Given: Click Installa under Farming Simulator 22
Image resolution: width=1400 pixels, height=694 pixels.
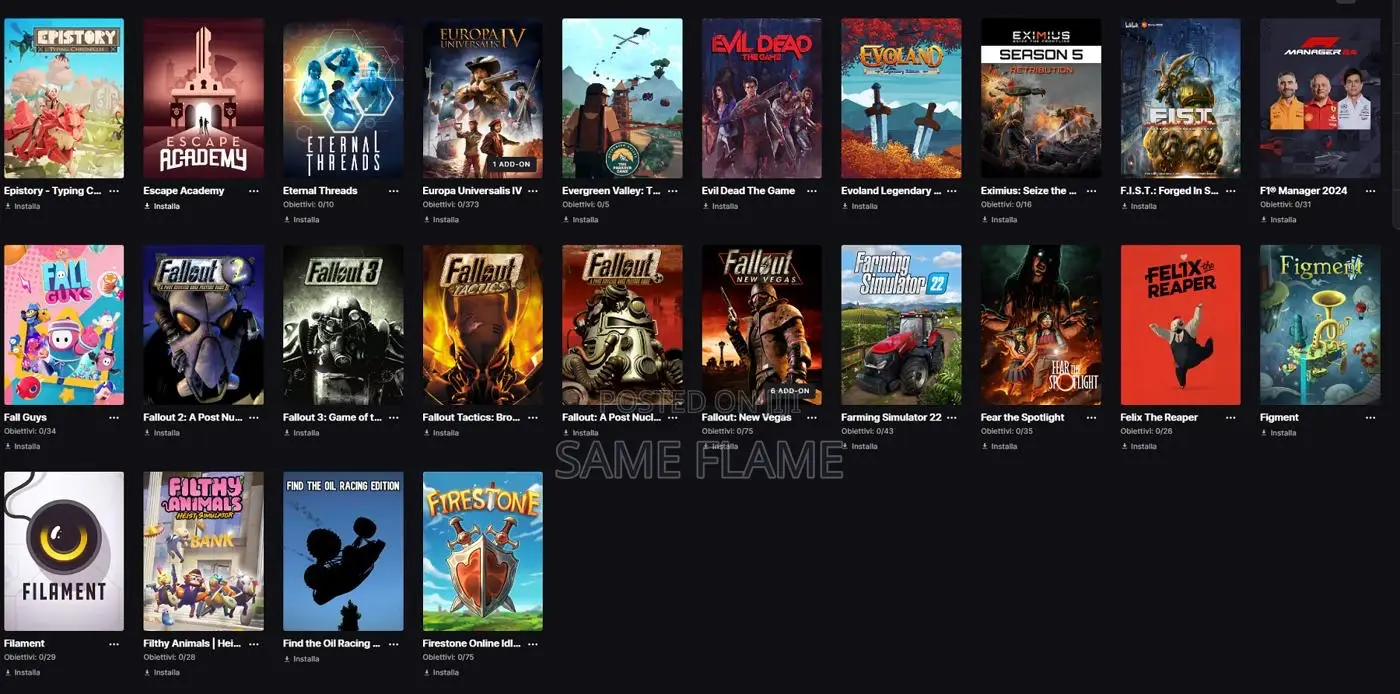Looking at the screenshot, I should coord(860,447).
